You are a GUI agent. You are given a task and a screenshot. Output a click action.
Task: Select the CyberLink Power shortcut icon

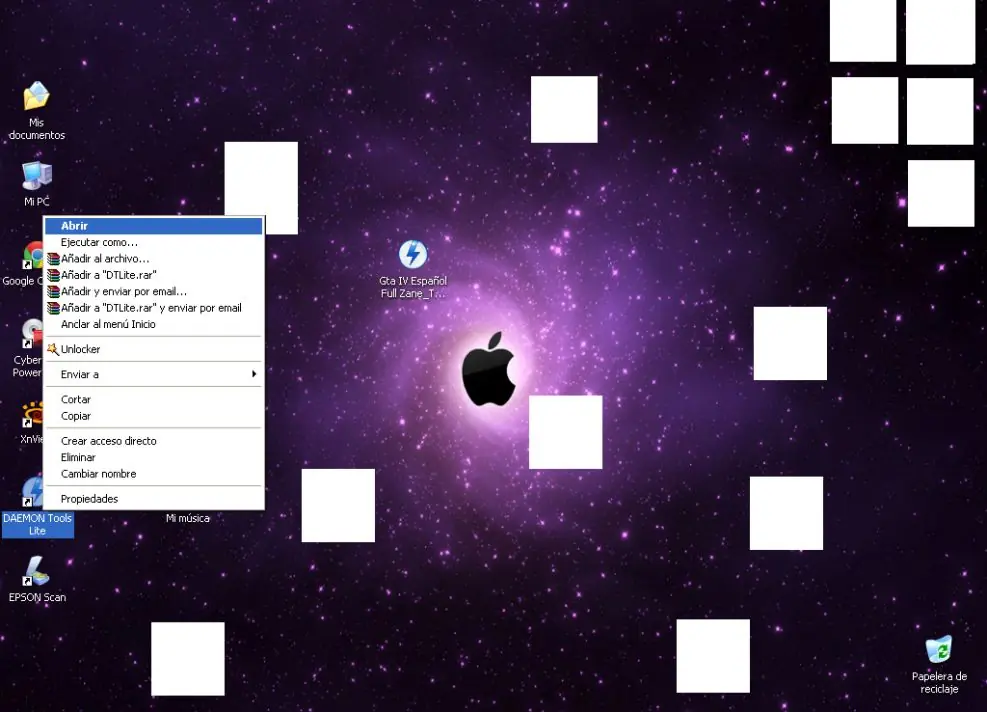(x=32, y=333)
